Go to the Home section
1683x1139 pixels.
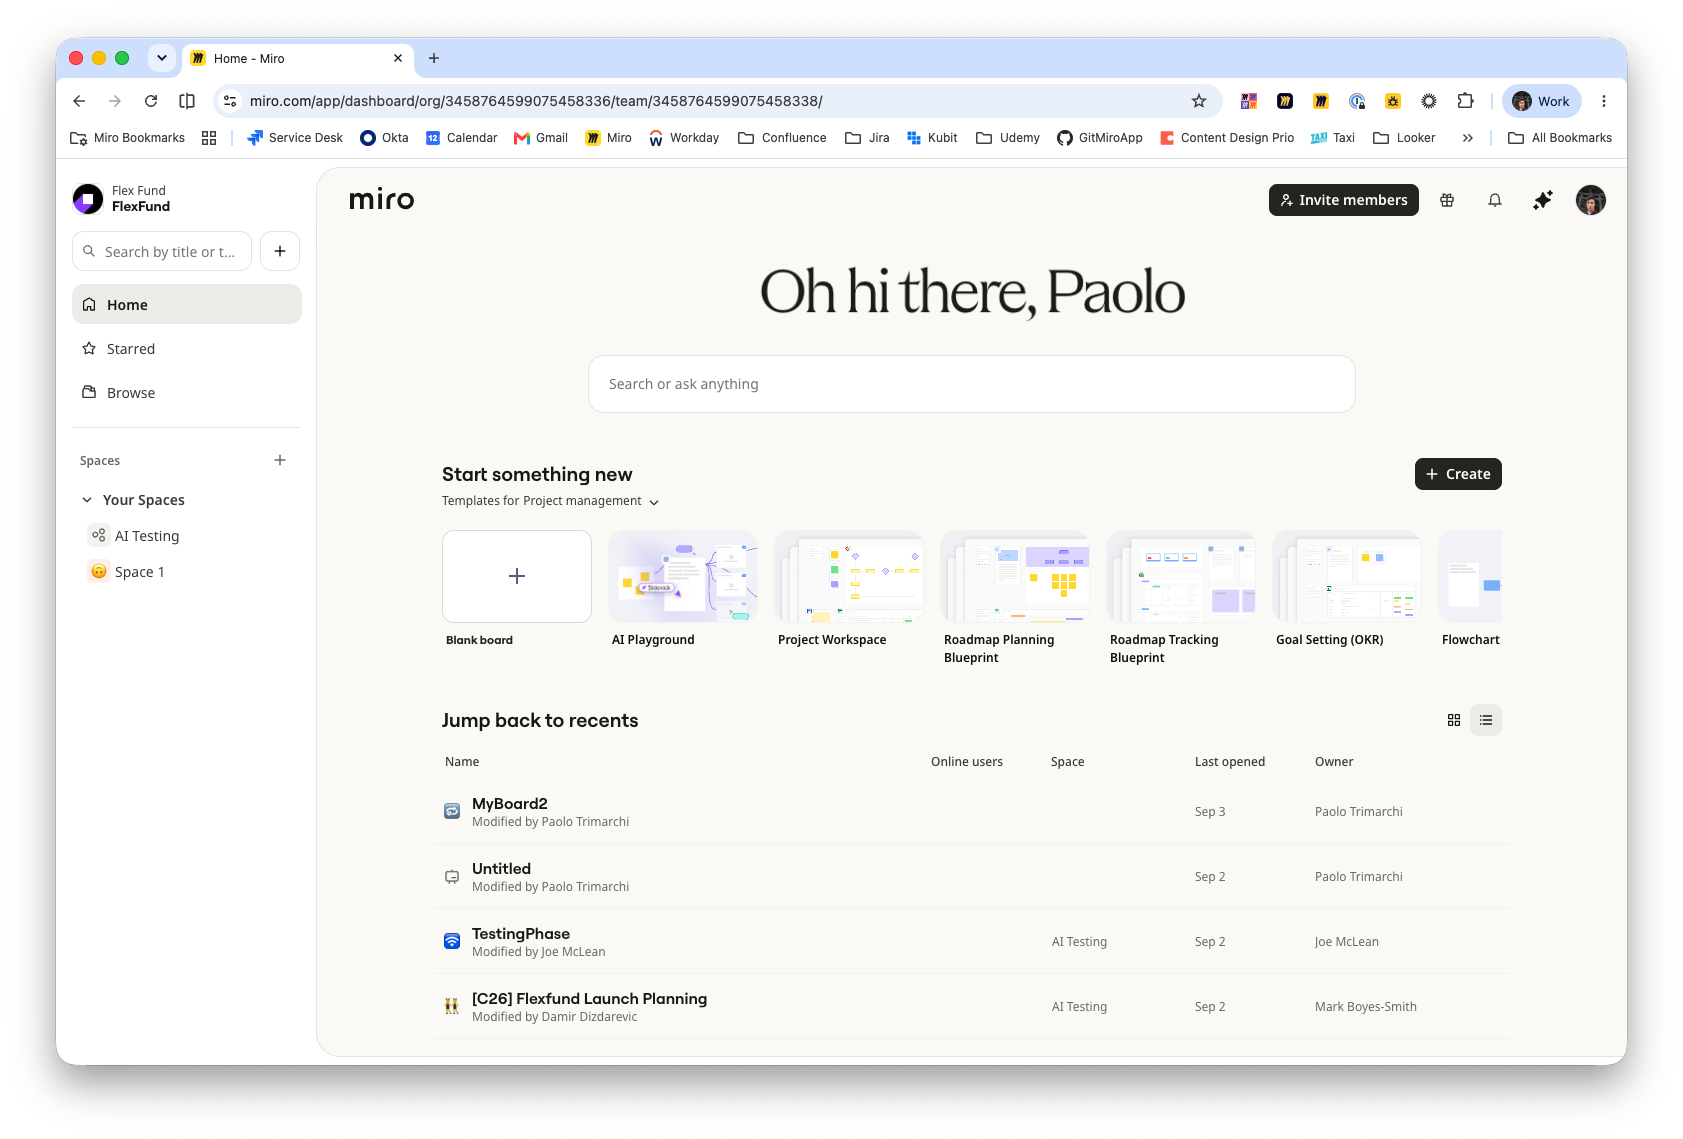click(x=187, y=304)
